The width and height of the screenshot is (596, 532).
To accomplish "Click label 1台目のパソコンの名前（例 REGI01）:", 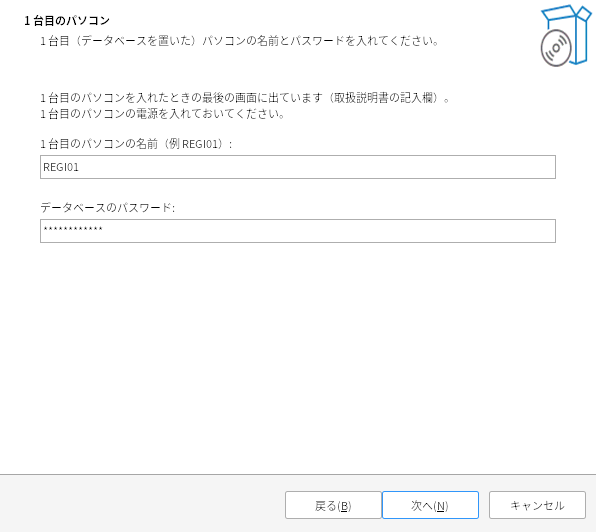I will [x=136, y=144].
